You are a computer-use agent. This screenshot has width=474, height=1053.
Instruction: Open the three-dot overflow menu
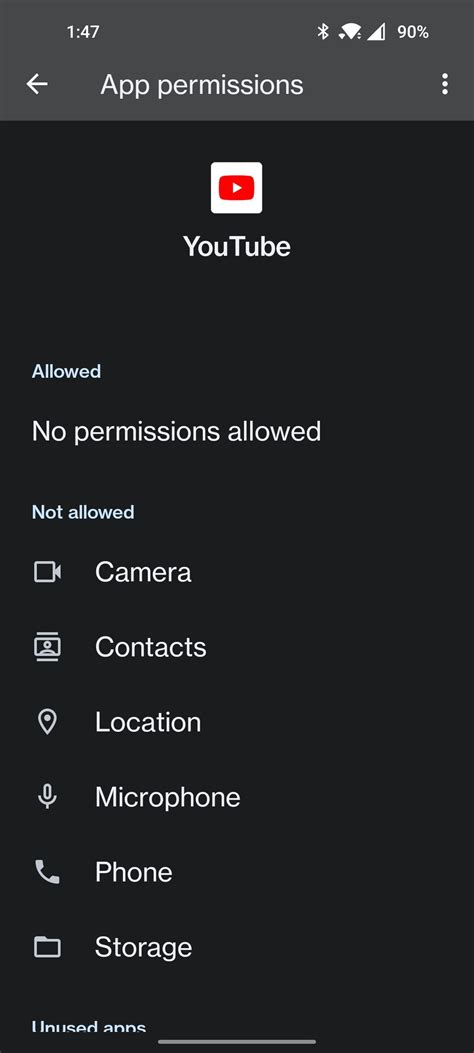444,85
